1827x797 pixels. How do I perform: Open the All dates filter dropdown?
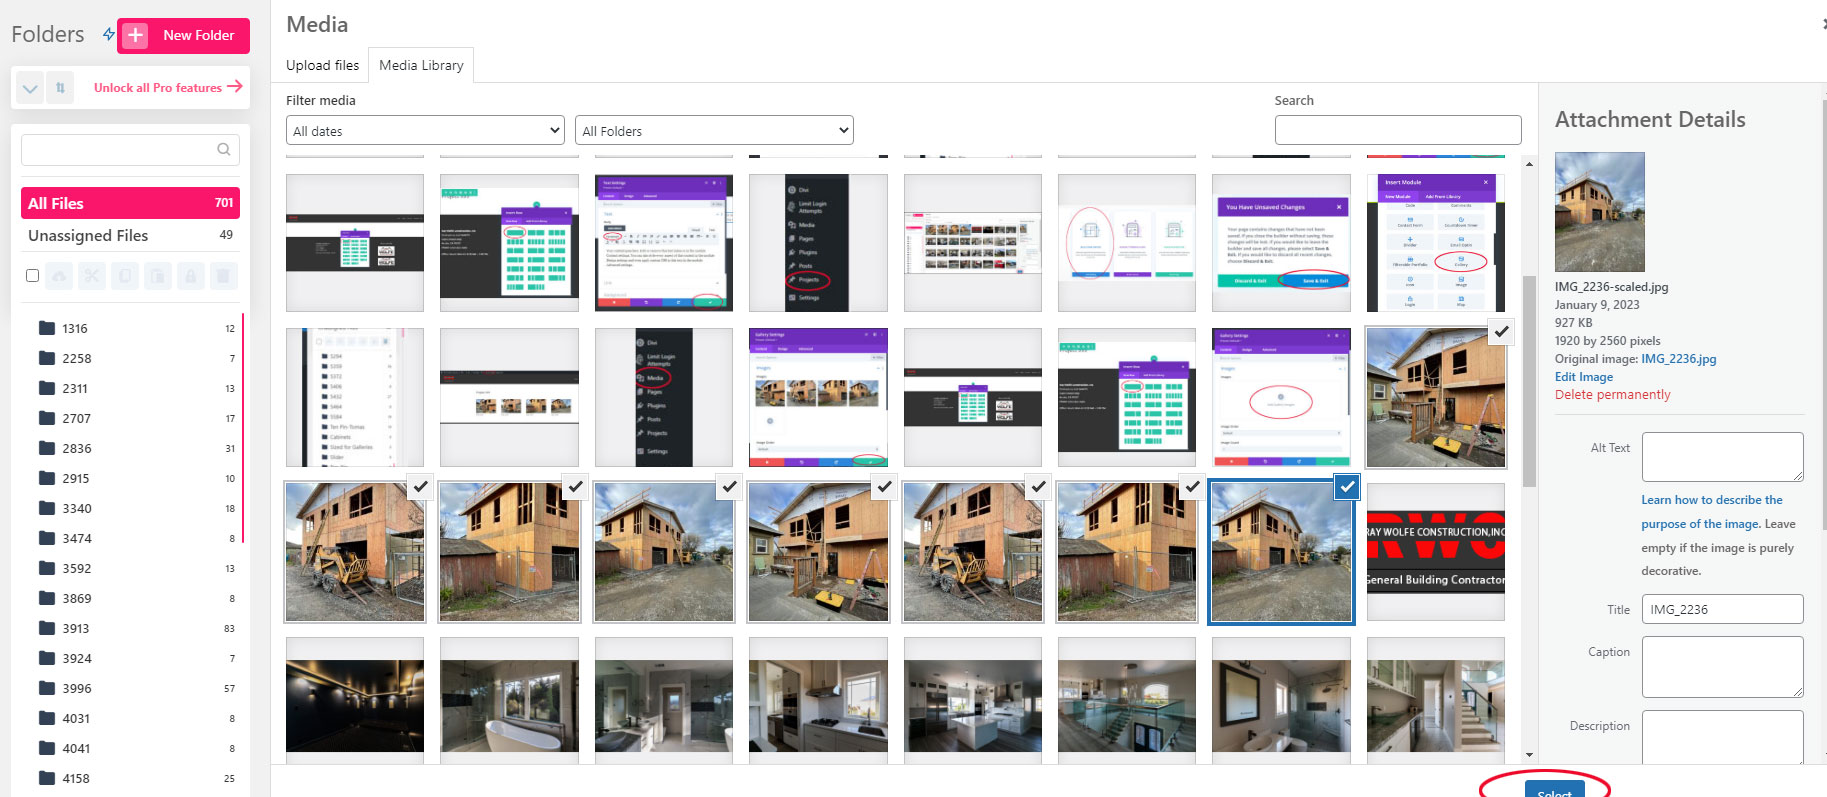[x=427, y=131]
